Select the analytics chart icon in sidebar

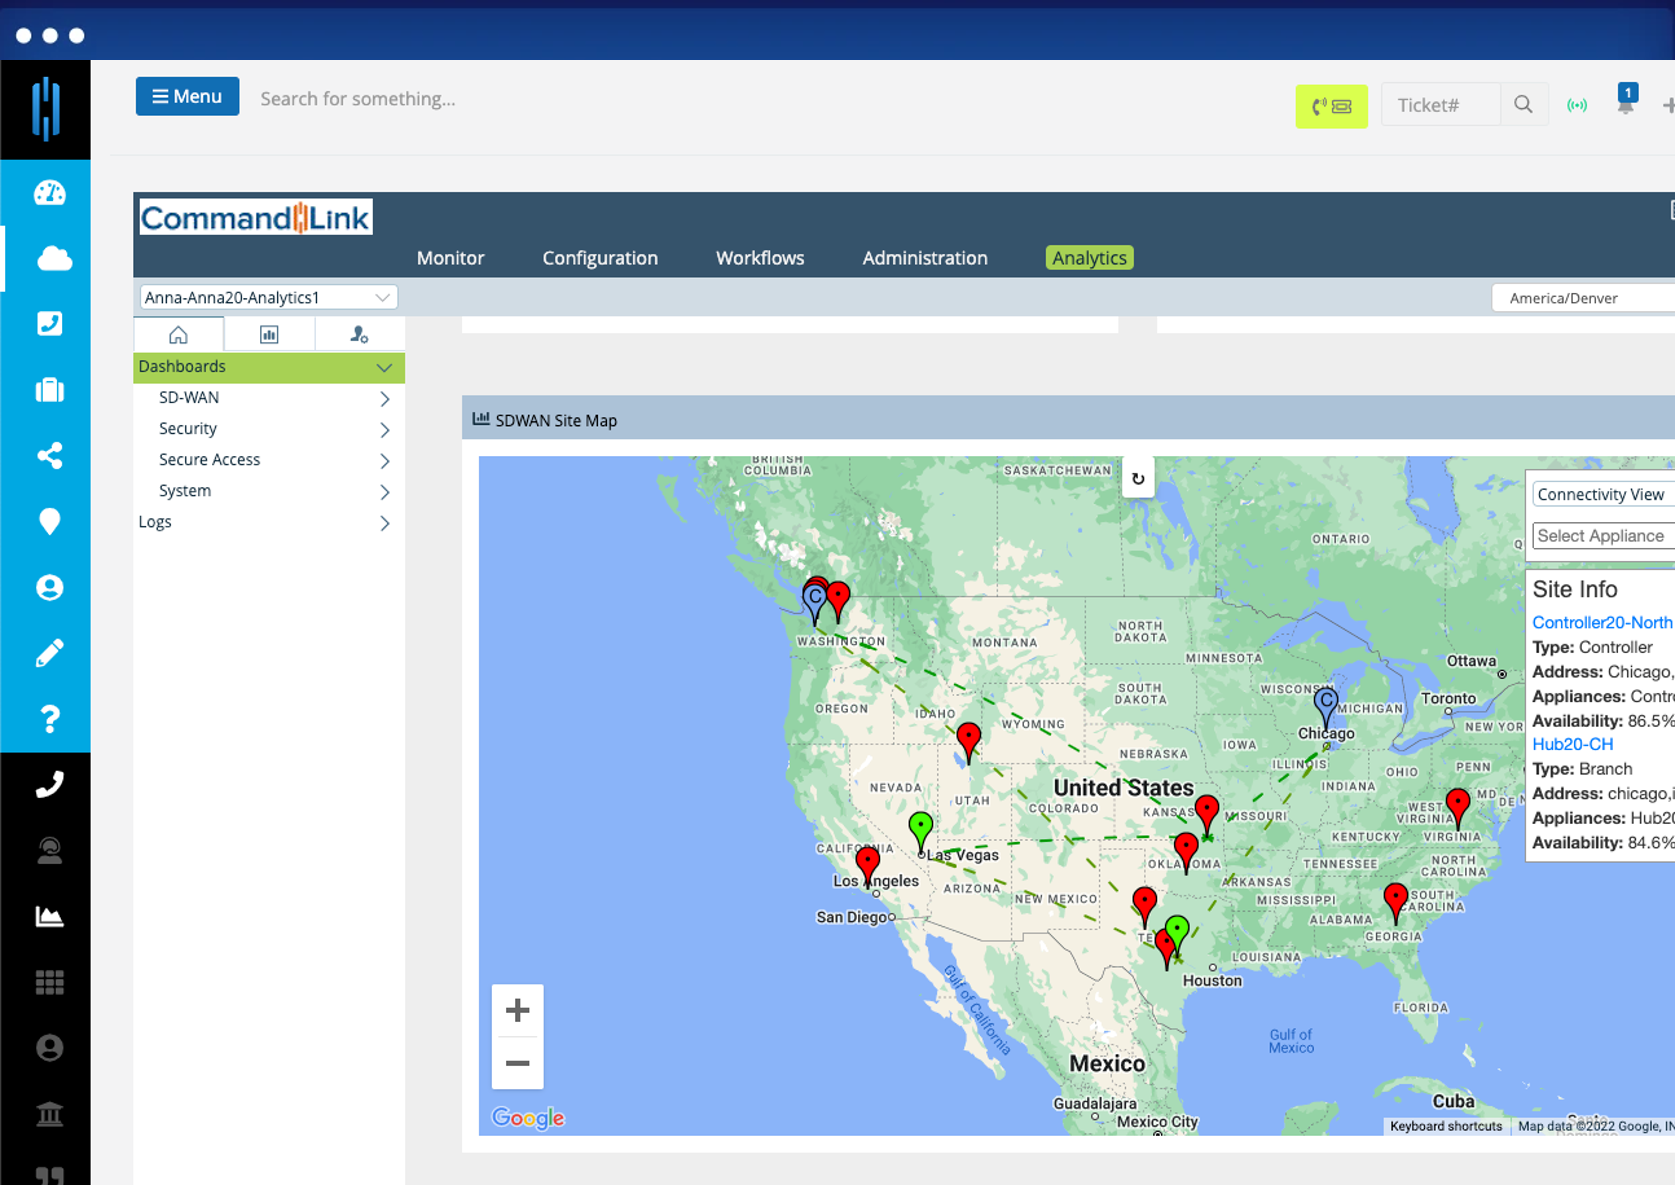pyautogui.click(x=49, y=915)
